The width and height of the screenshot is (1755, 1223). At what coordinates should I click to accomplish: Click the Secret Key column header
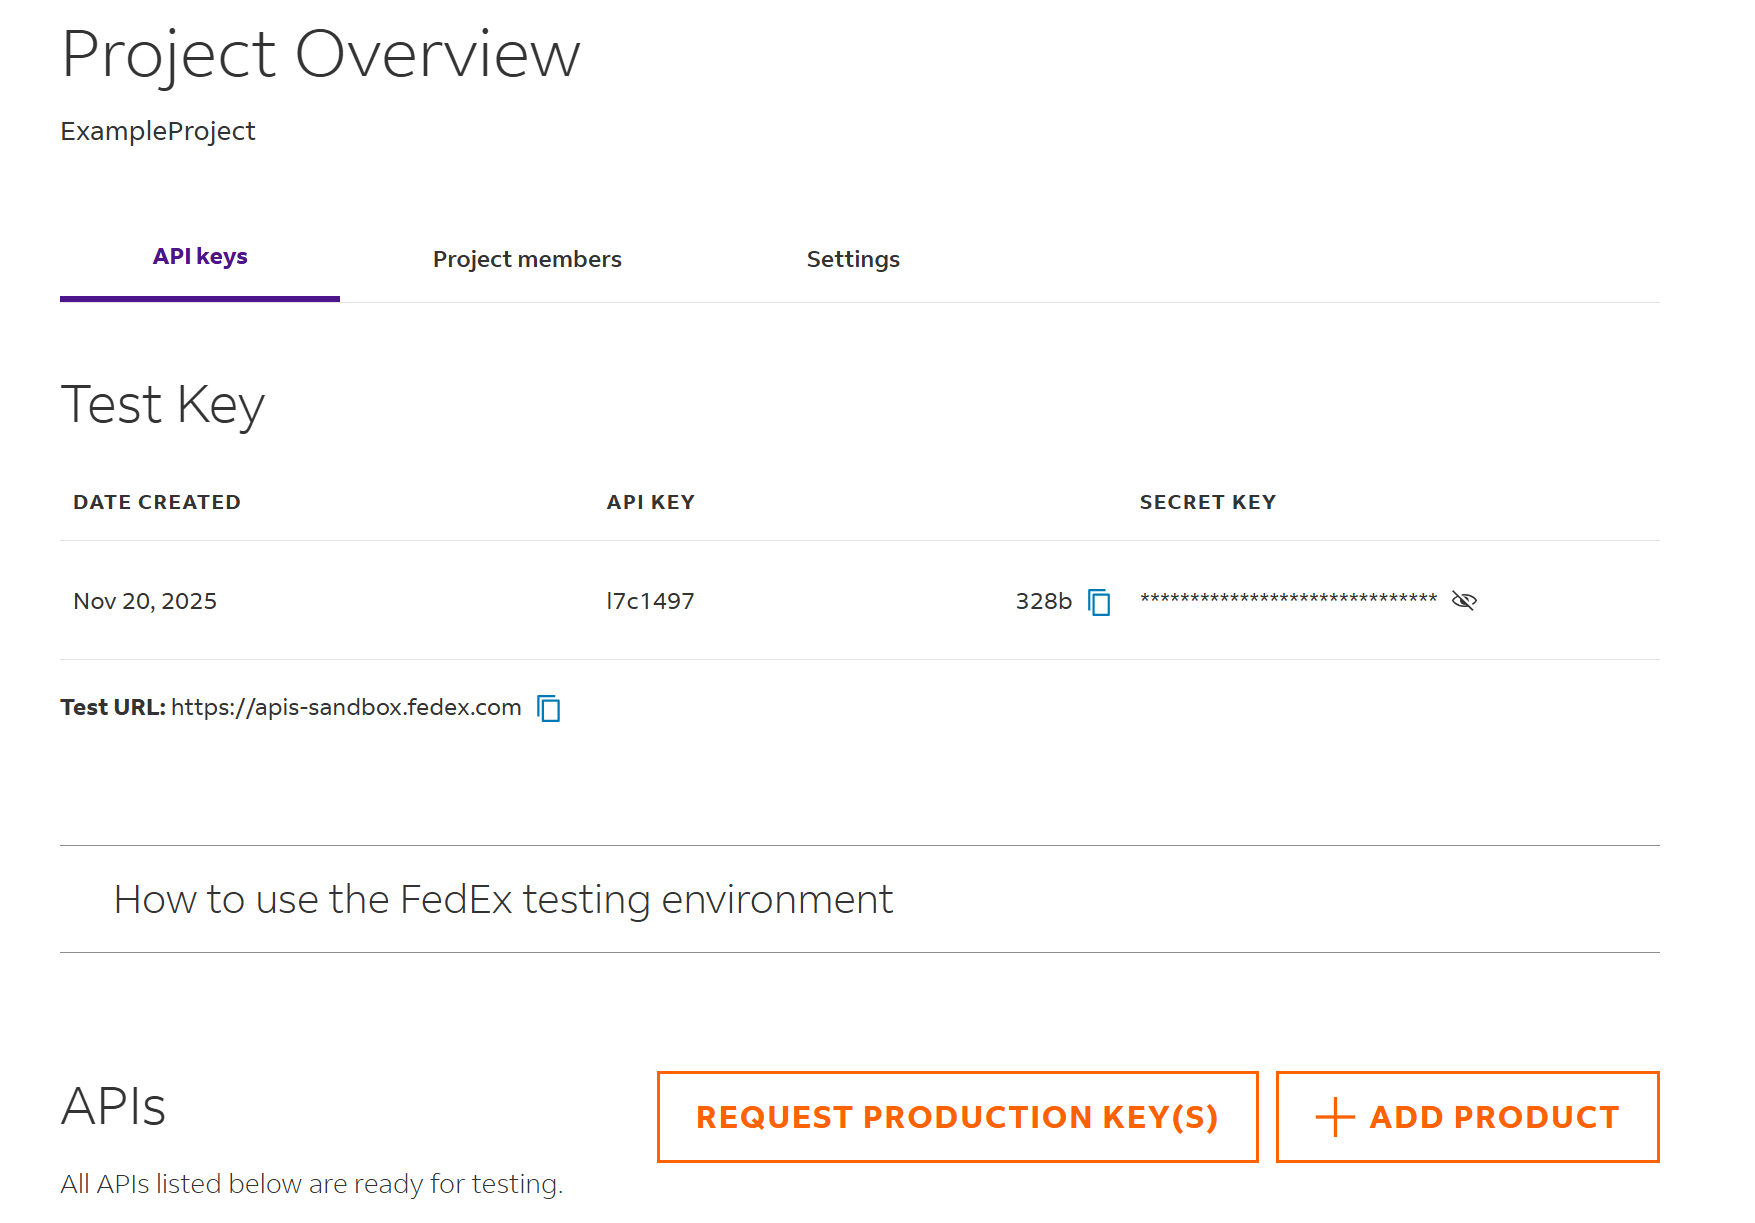(1207, 502)
